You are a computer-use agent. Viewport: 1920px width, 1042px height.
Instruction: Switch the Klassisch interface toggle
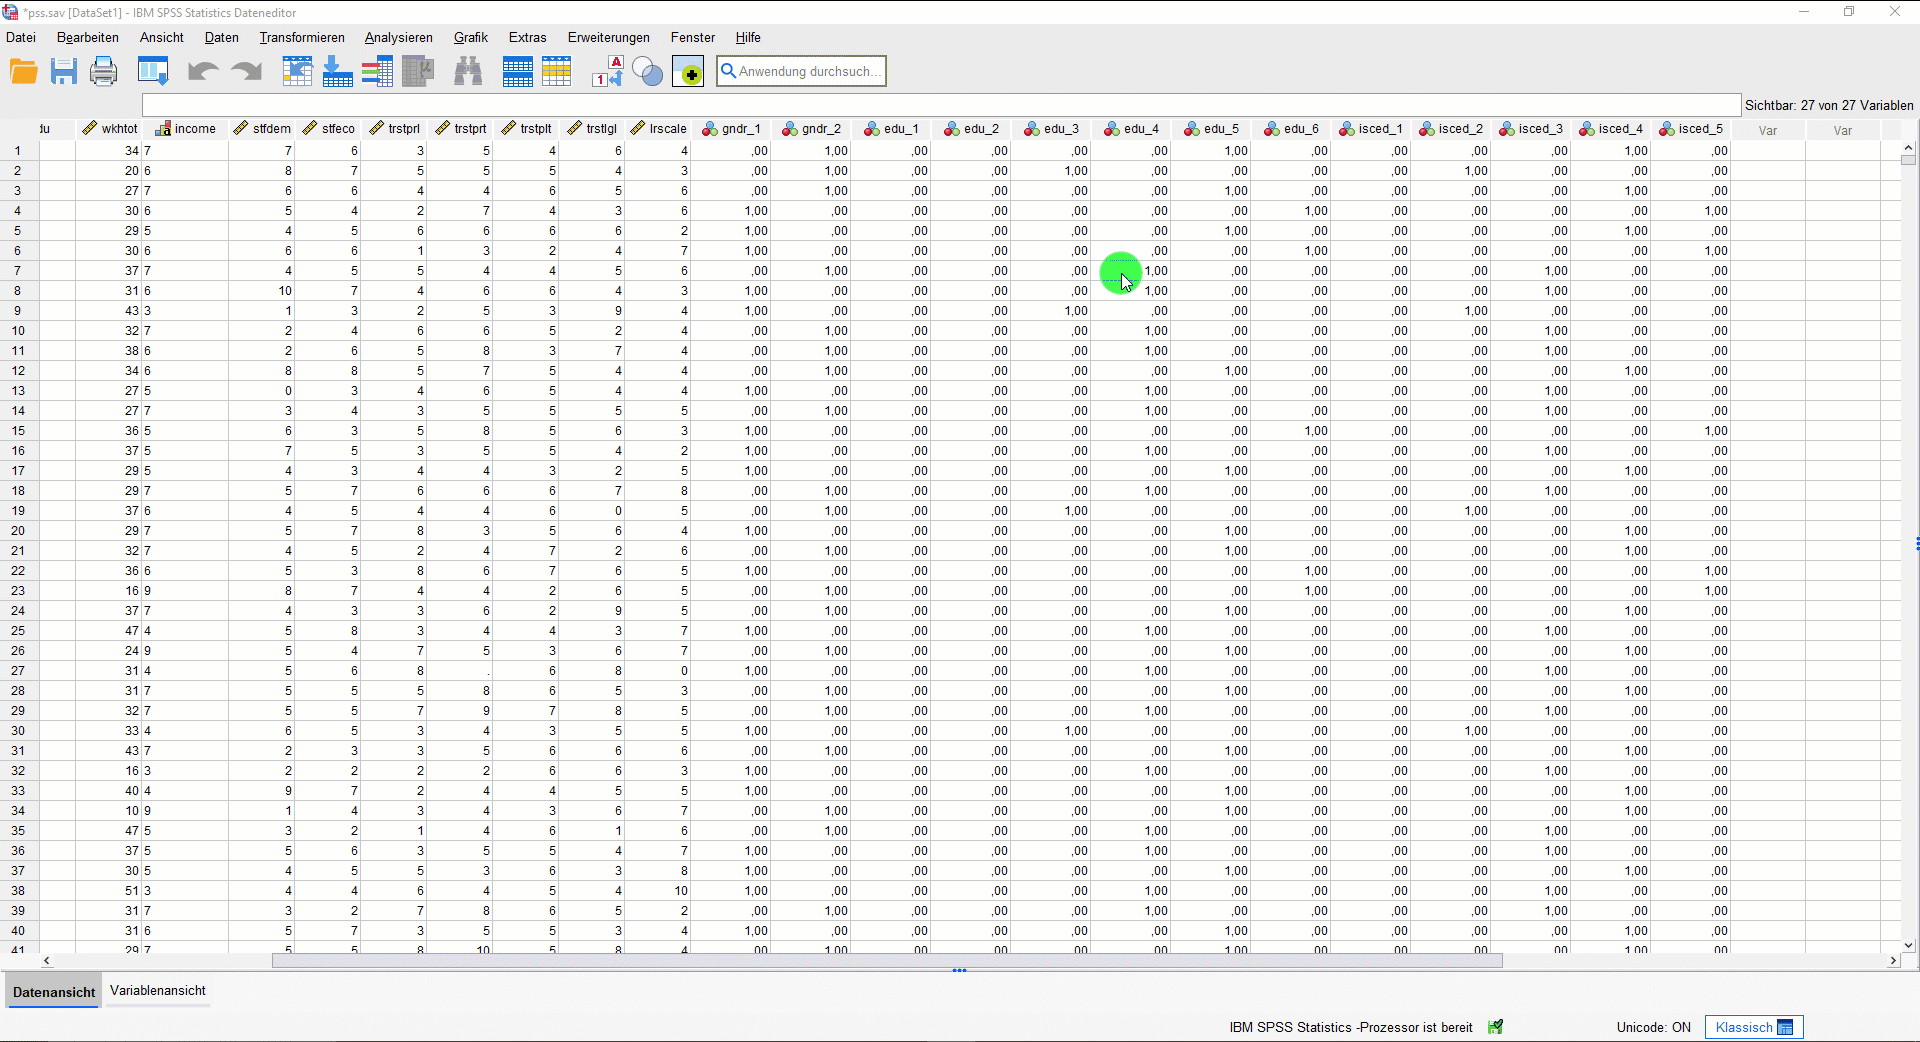point(1754,1027)
